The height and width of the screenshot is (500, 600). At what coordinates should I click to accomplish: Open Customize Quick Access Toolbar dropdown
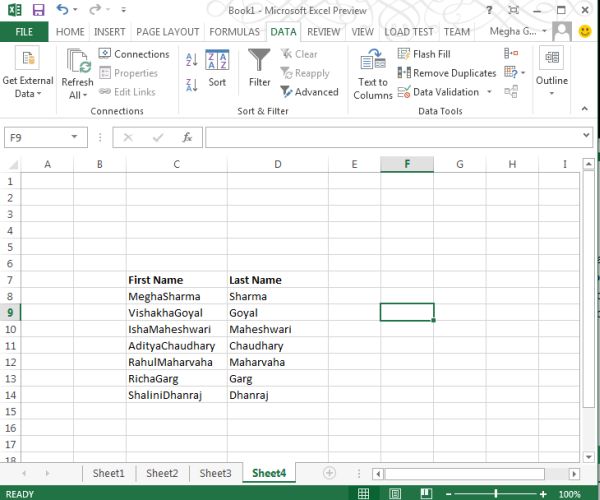123,10
